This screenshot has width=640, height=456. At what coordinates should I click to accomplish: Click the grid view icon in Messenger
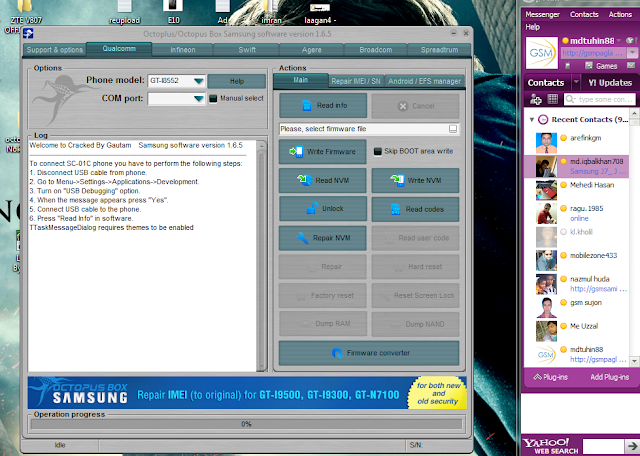point(552,99)
